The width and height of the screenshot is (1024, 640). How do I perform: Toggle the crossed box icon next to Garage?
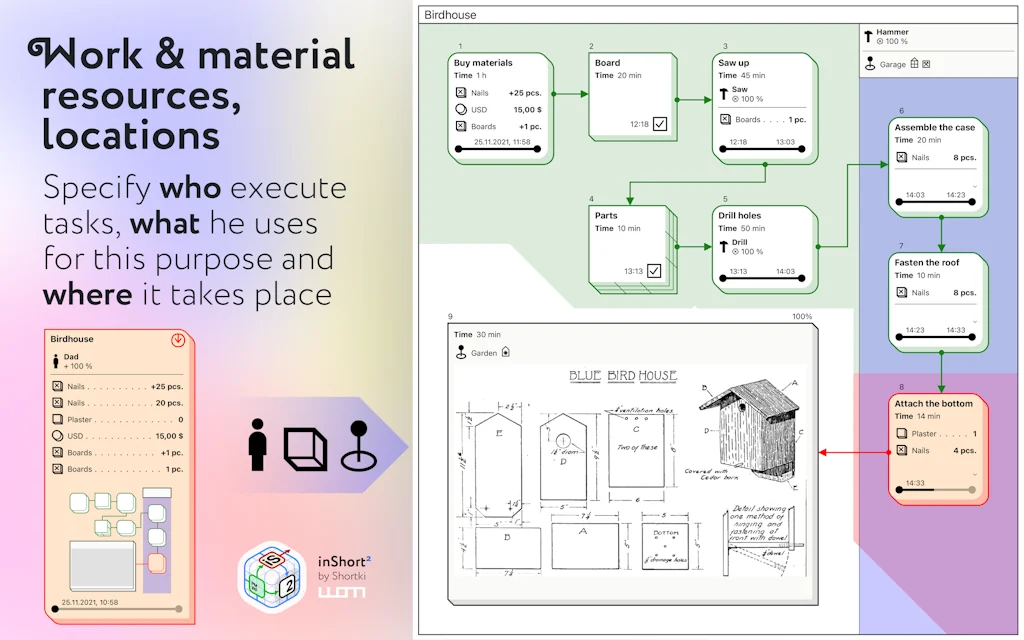926,64
